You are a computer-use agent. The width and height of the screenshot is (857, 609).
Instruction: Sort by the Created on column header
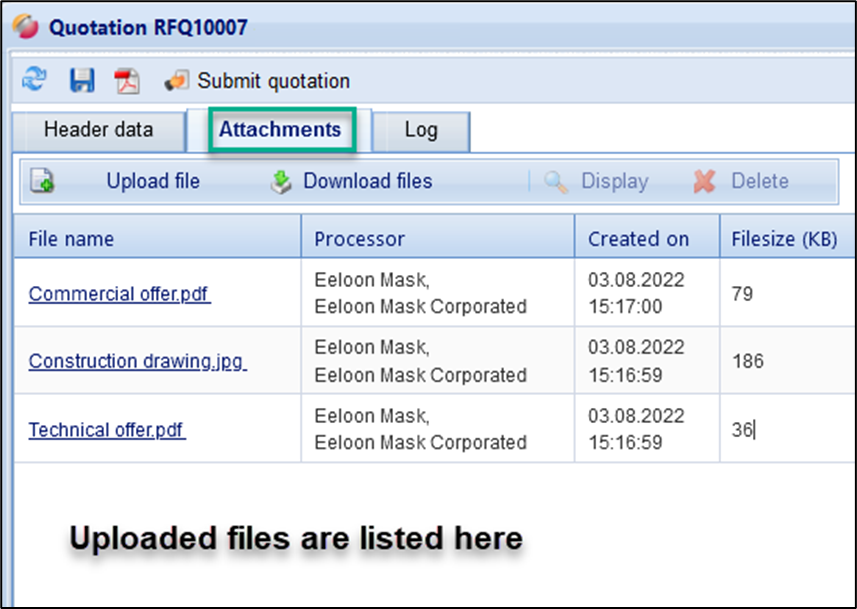pyautogui.click(x=638, y=239)
